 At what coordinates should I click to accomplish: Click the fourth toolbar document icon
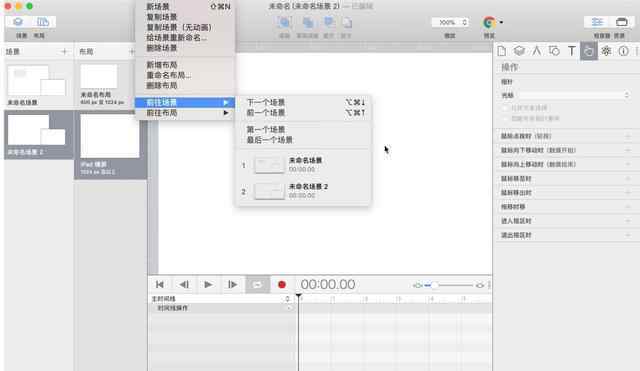pos(347,22)
